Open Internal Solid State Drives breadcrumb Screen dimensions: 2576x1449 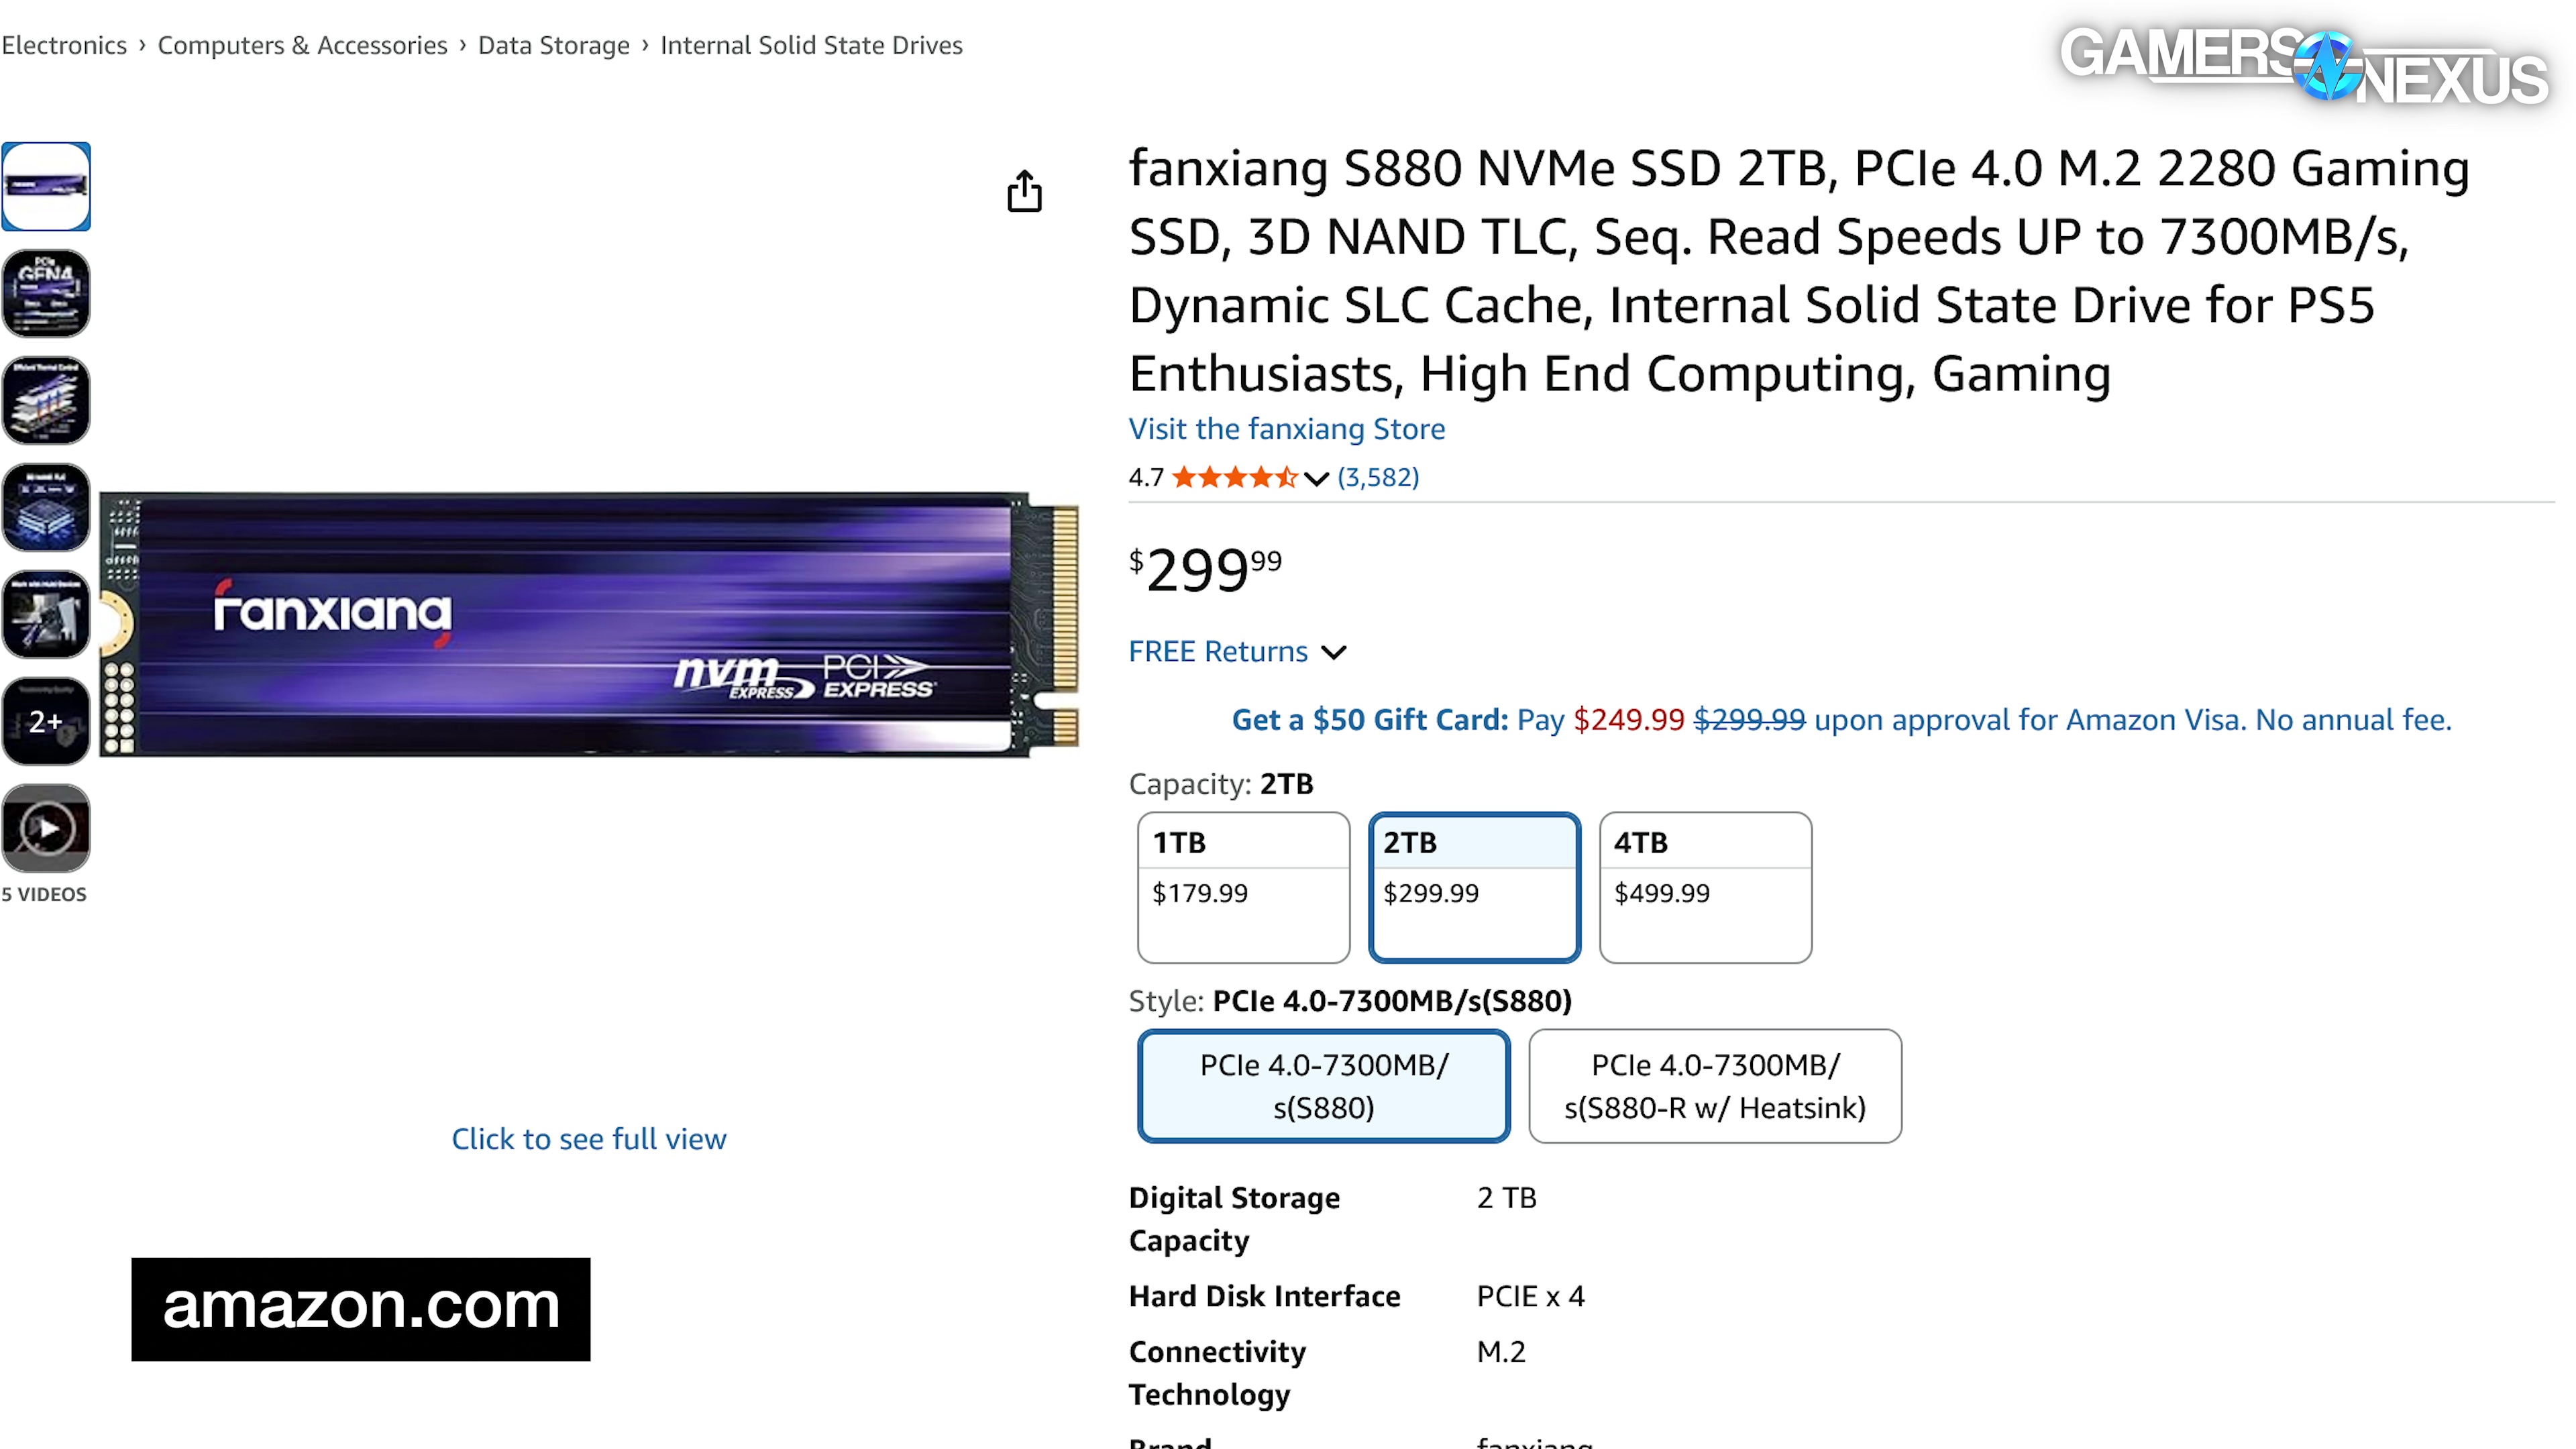click(811, 45)
